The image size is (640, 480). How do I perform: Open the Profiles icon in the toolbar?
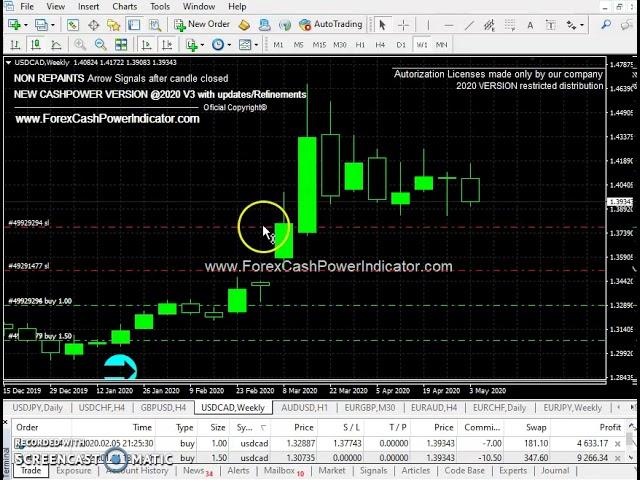(41, 25)
